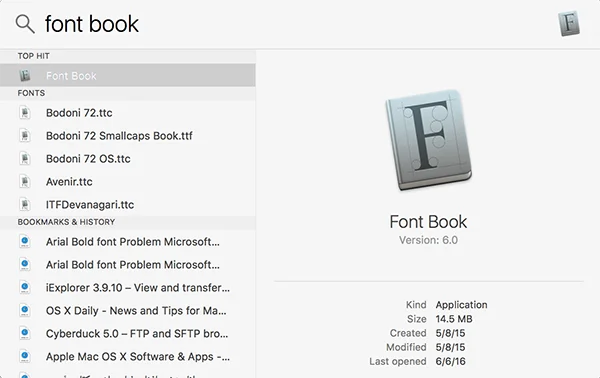This screenshot has width=600, height=378.
Task: Click the large Font Book preview icon
Action: [x=429, y=140]
